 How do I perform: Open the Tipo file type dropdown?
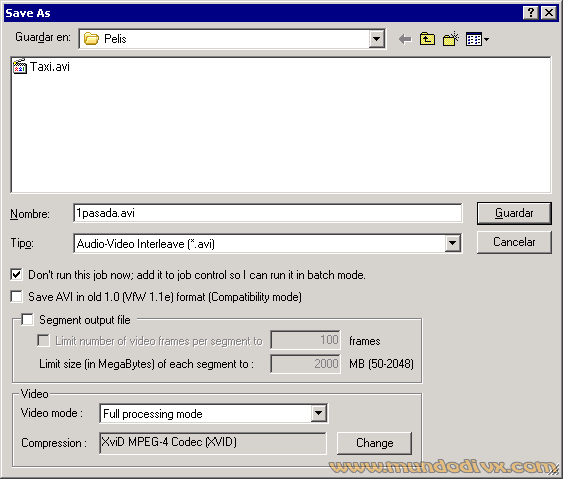point(452,243)
